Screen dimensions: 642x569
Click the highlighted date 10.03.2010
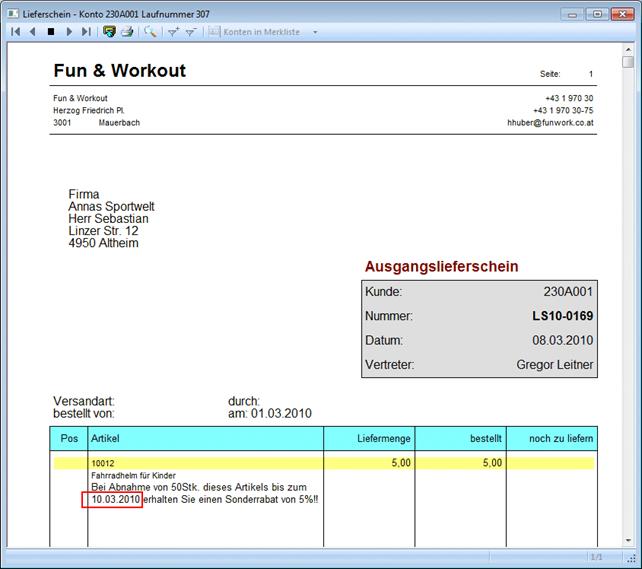tap(112, 499)
